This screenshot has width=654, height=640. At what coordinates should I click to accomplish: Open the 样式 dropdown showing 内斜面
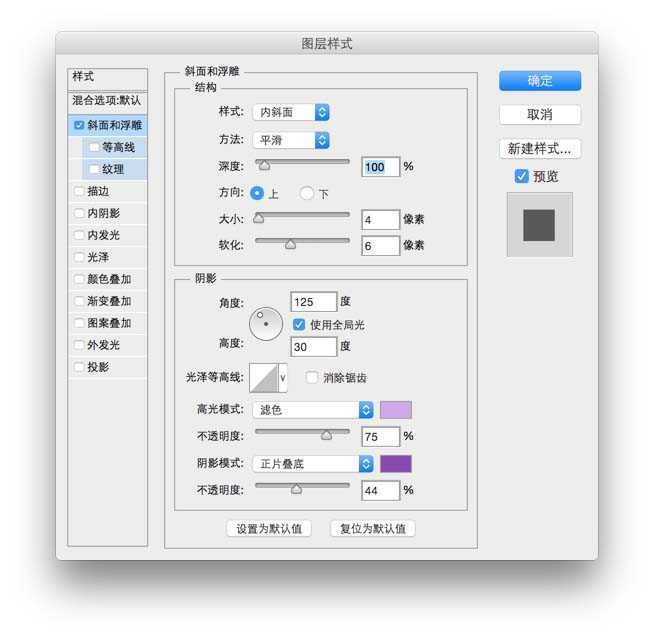click(290, 113)
